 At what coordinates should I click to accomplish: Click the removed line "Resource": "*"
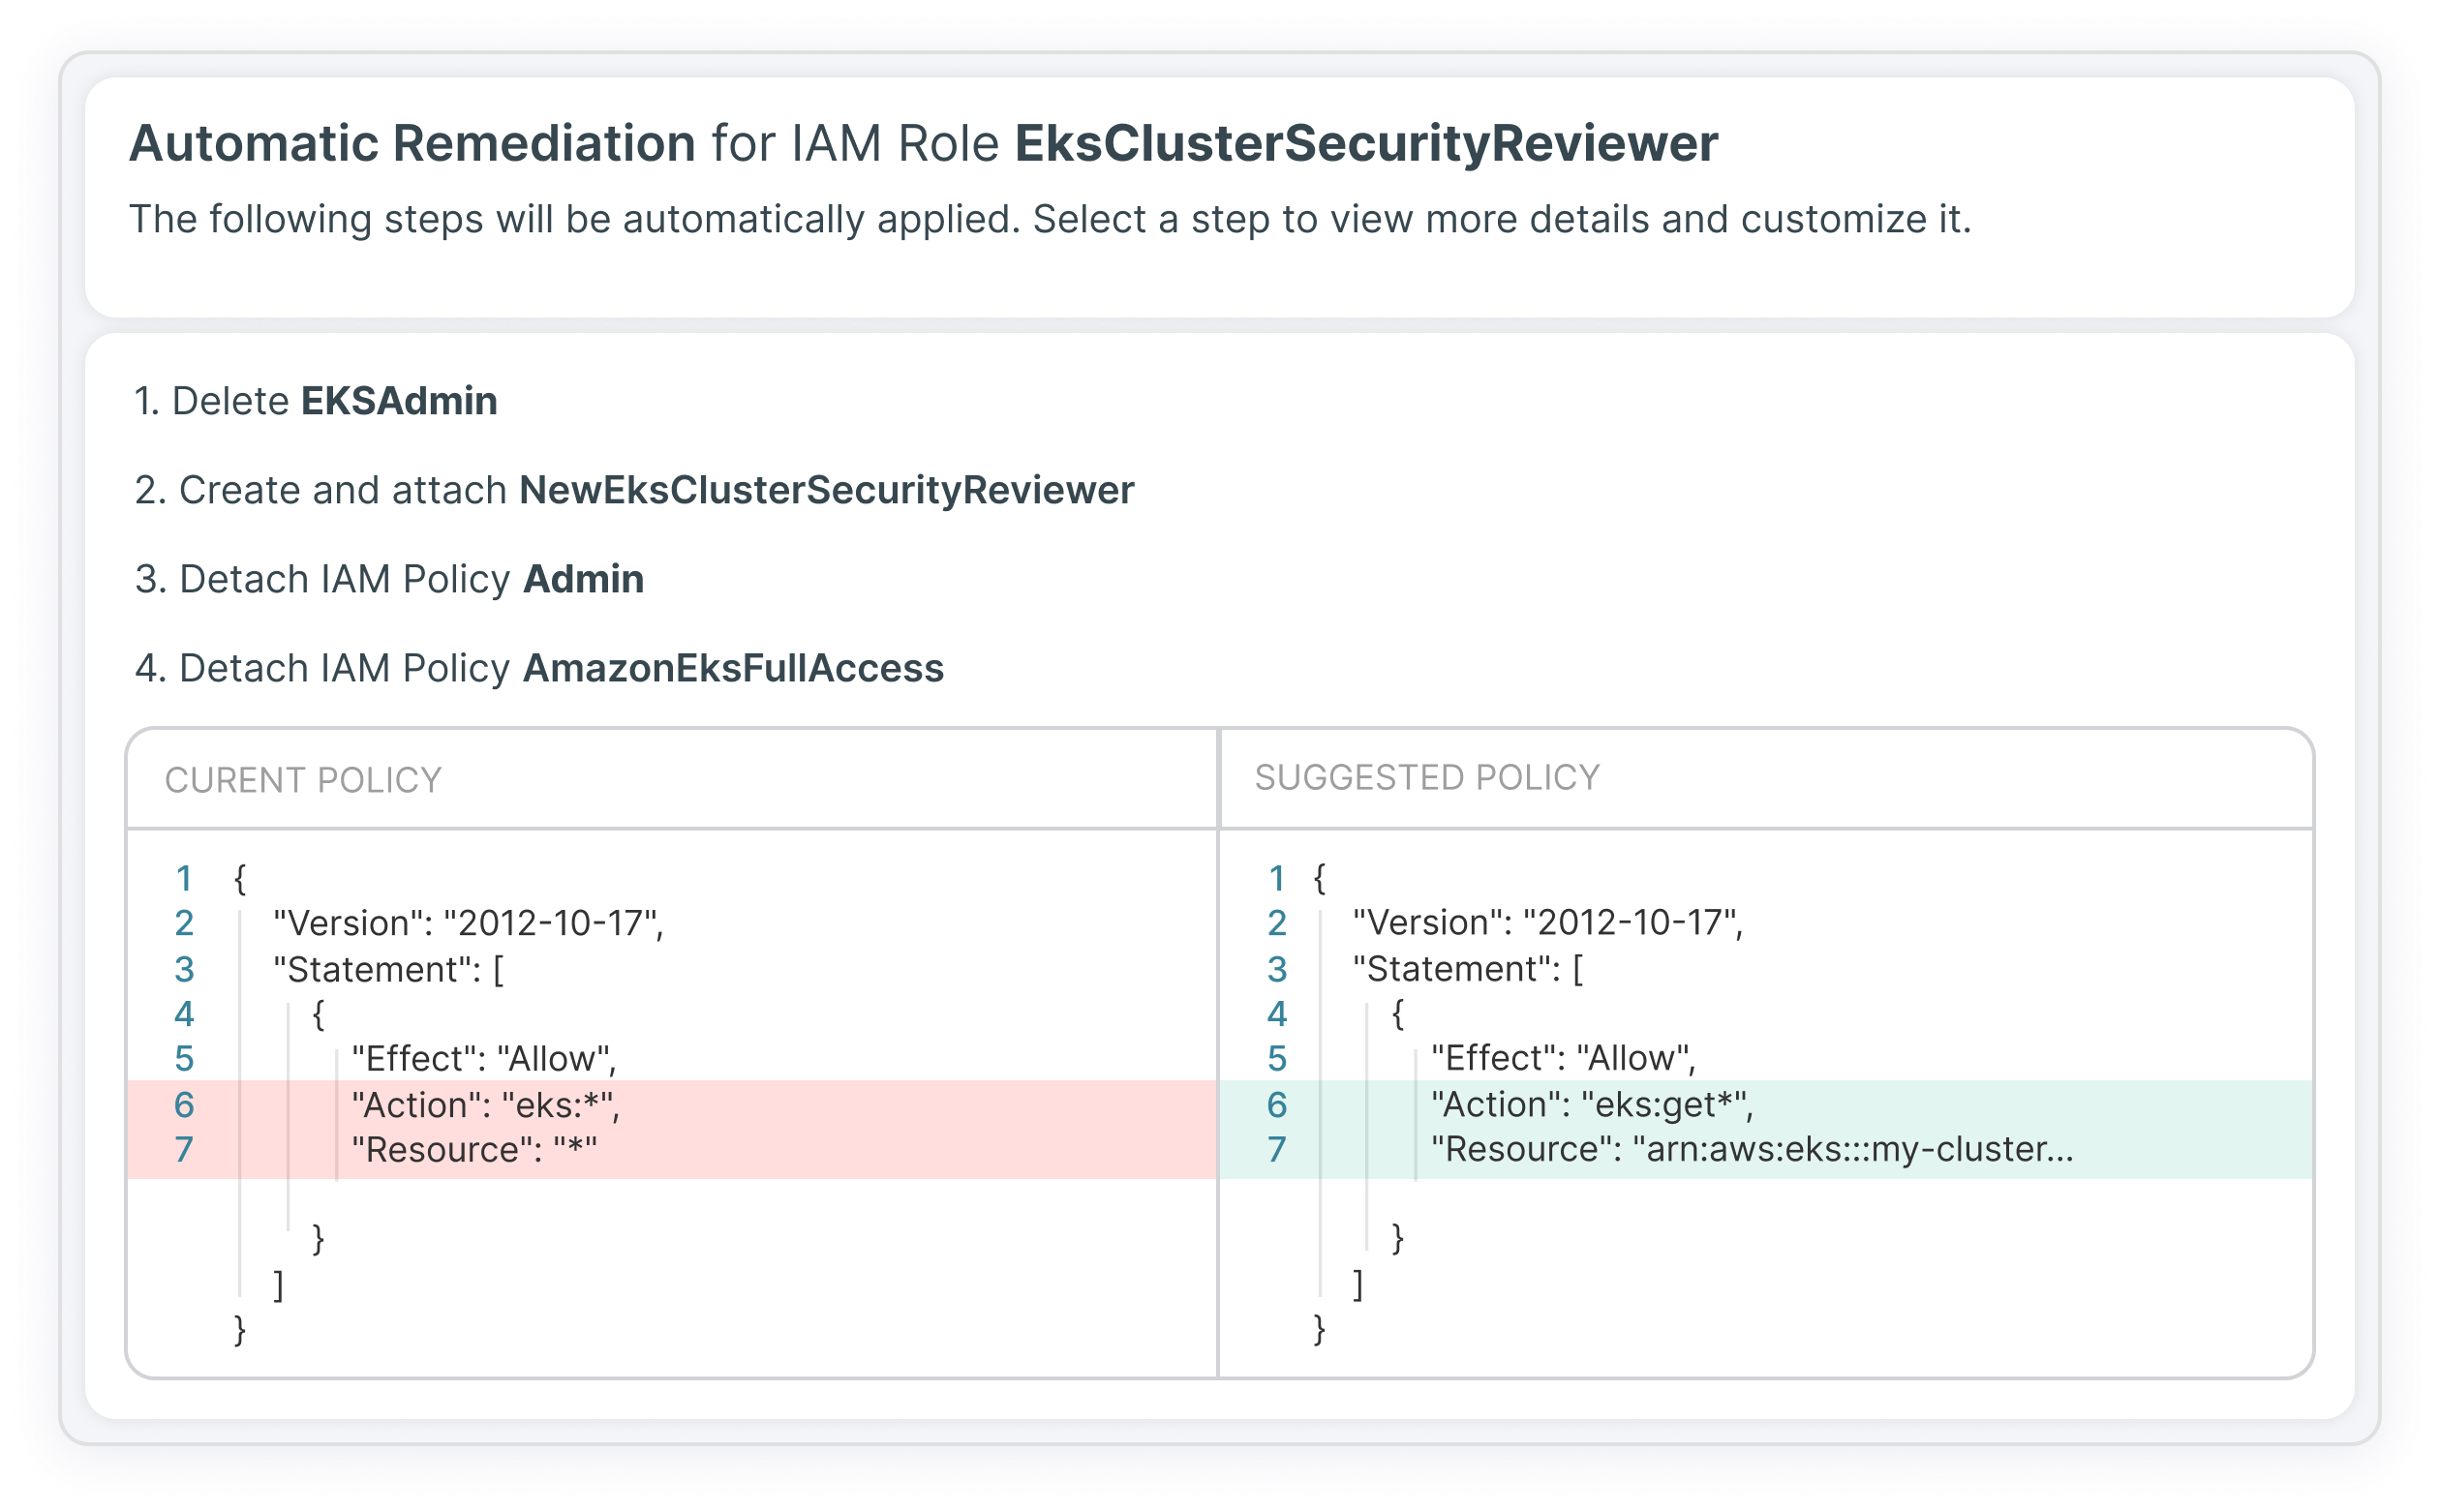473,1150
